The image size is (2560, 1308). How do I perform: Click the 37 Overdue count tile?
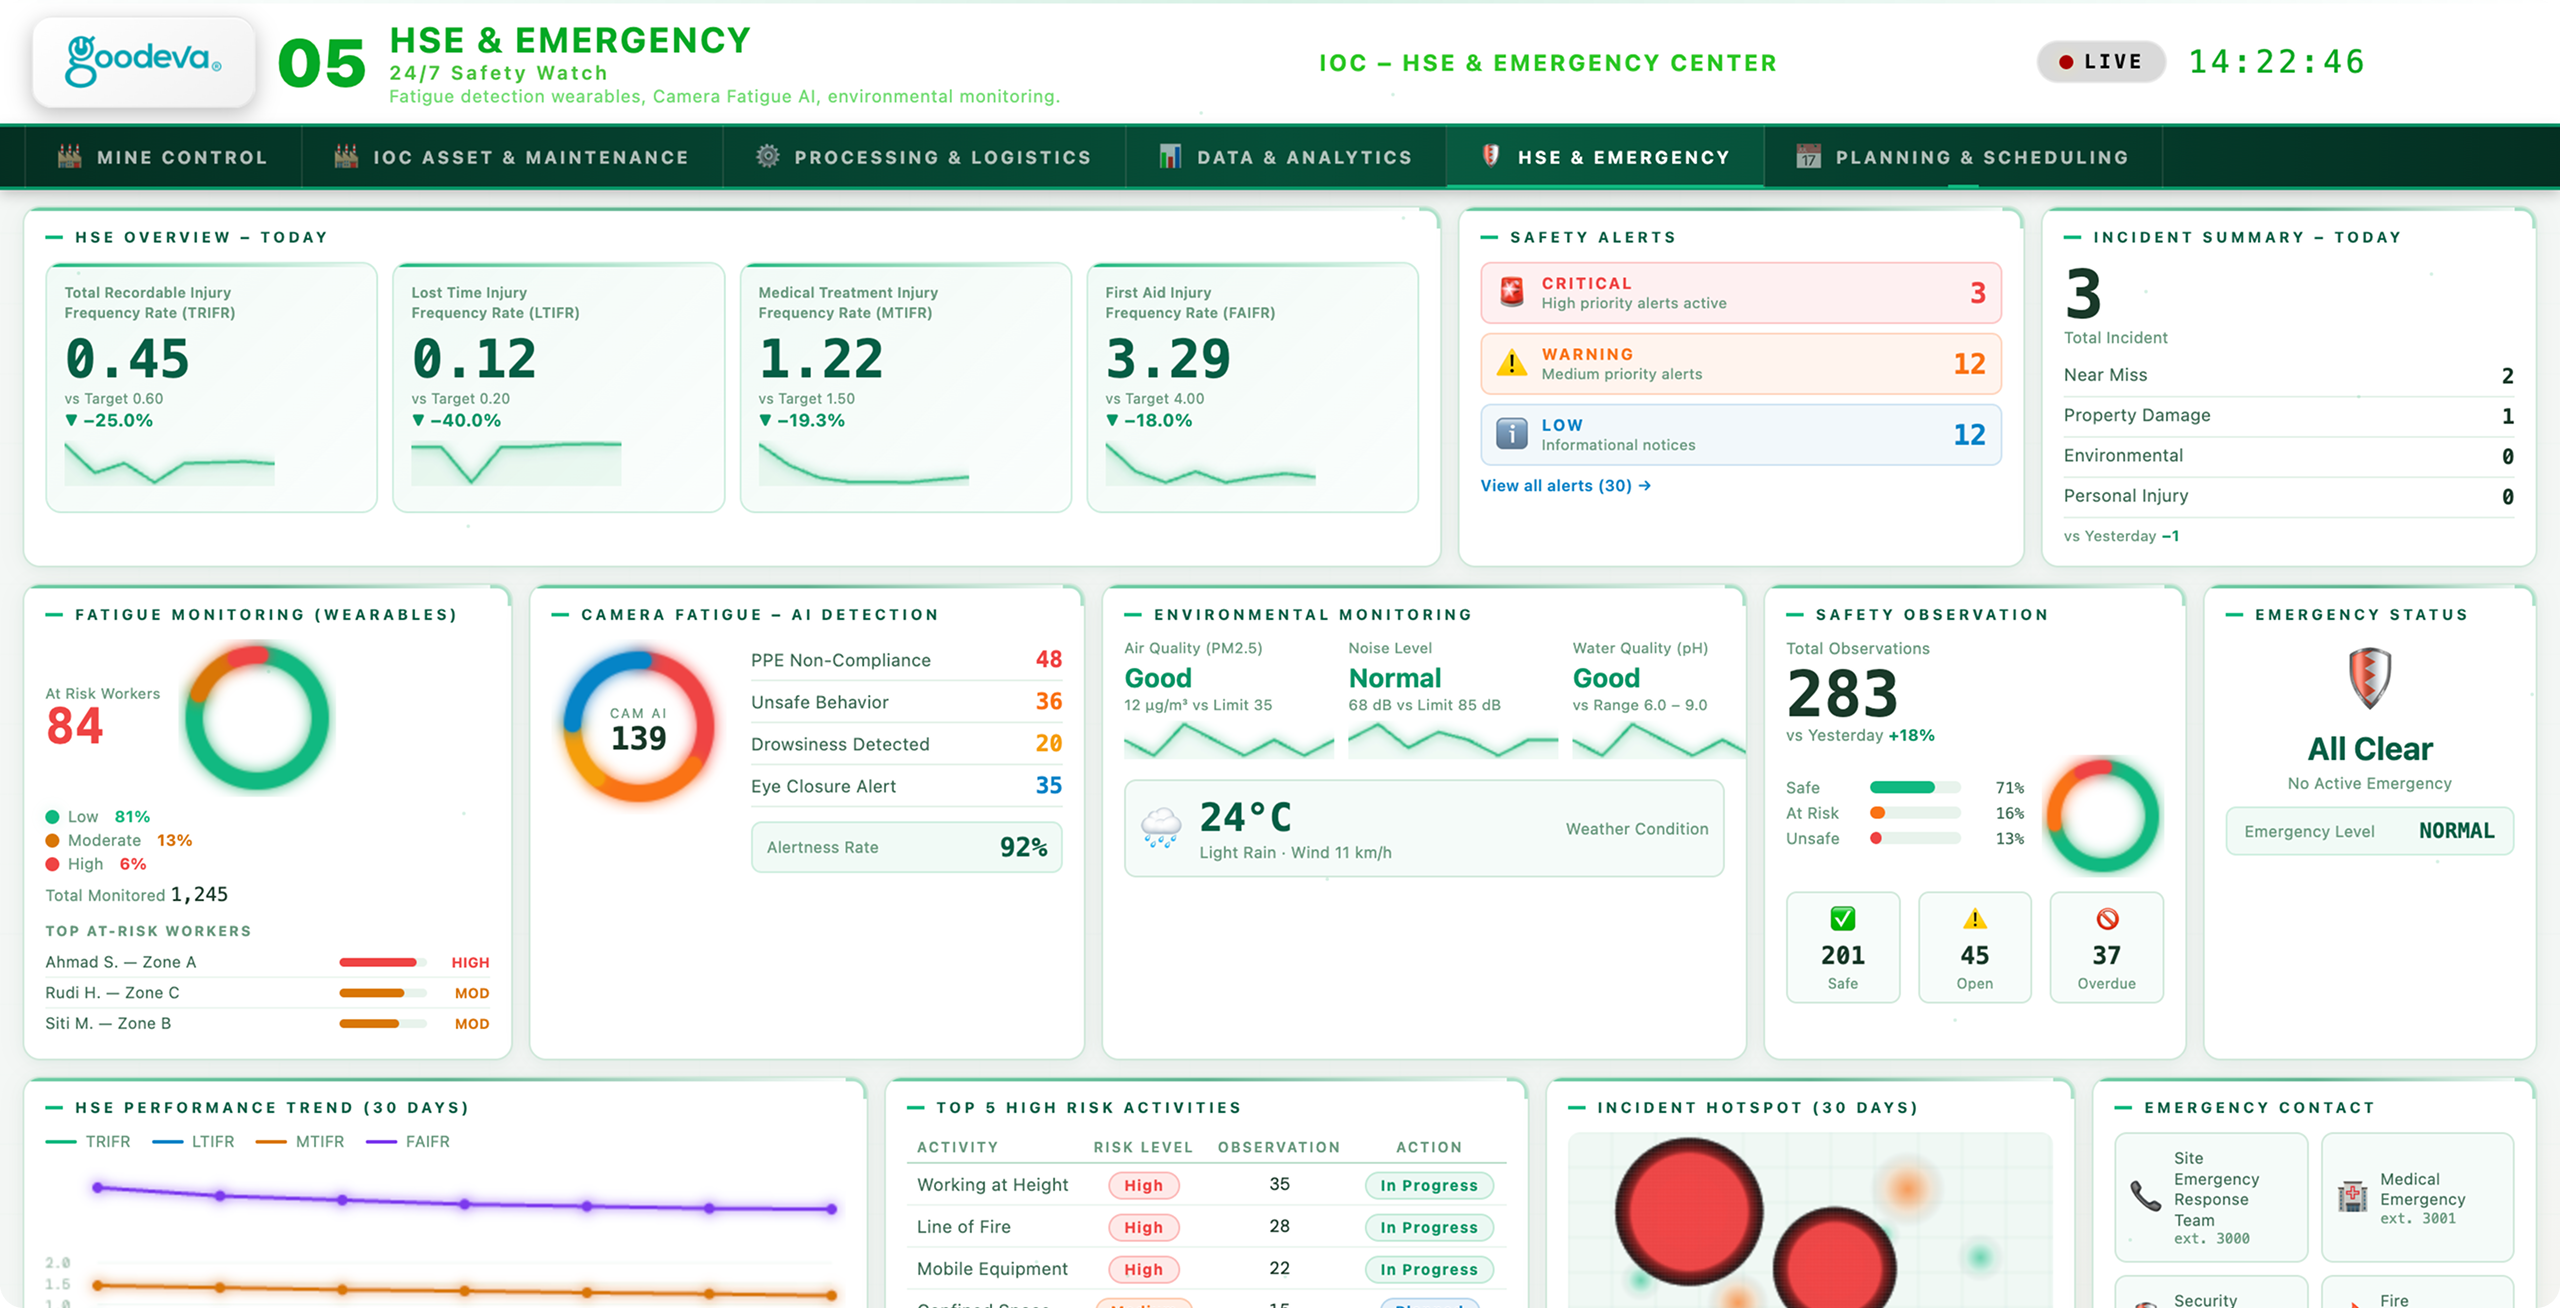2107,947
